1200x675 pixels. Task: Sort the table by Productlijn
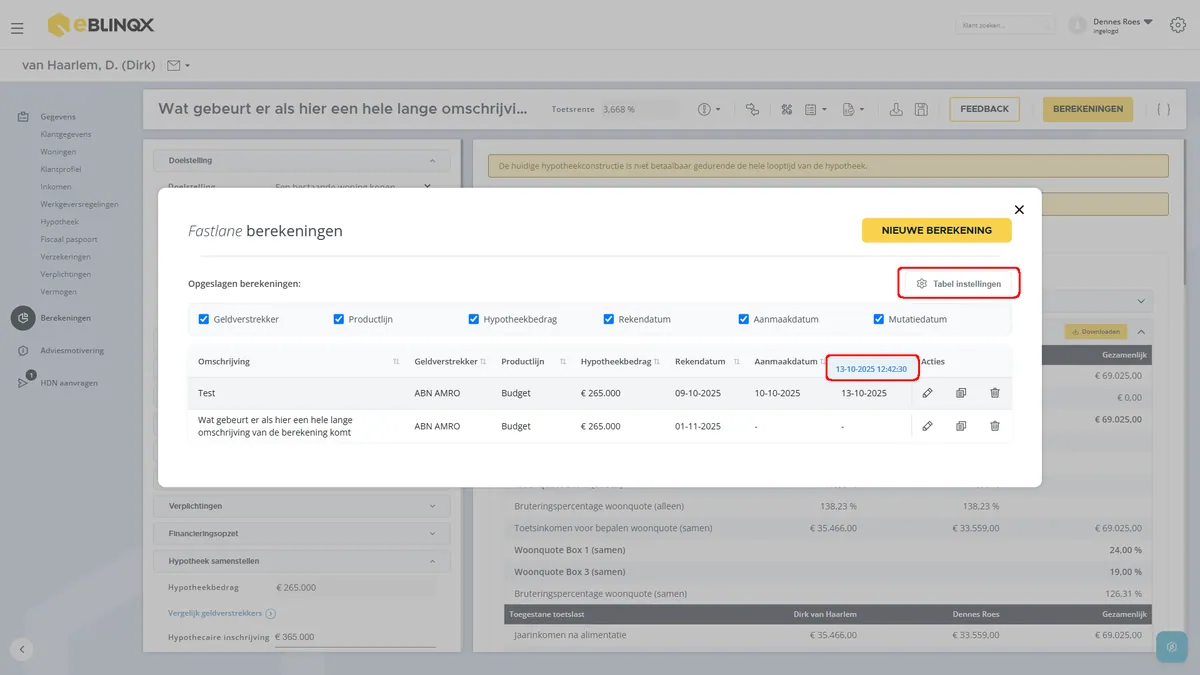point(565,361)
